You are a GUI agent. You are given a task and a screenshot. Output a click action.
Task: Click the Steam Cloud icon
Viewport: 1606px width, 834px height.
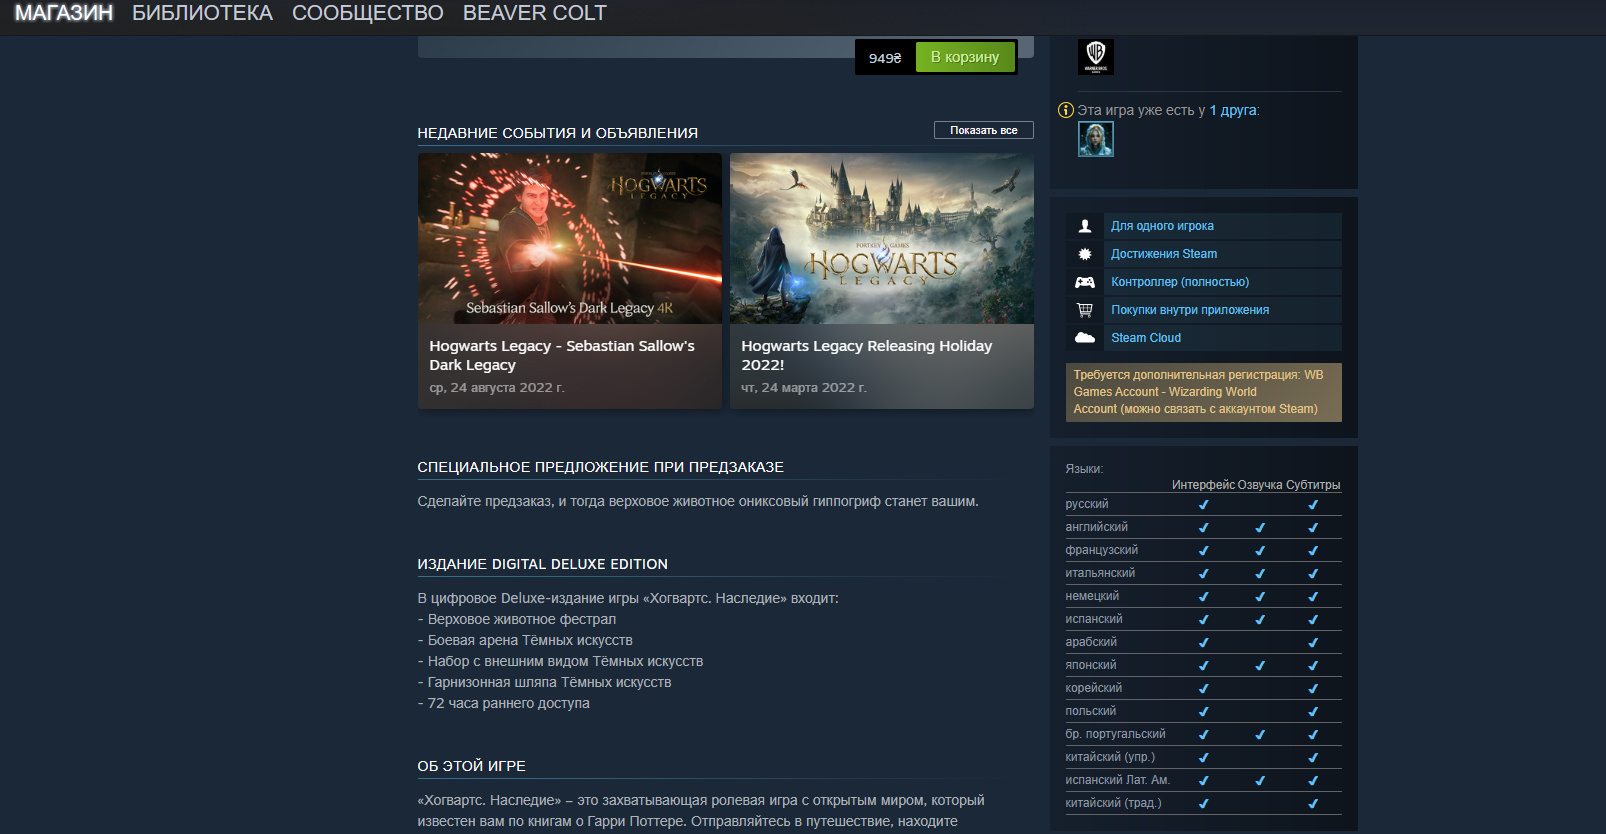click(x=1084, y=338)
